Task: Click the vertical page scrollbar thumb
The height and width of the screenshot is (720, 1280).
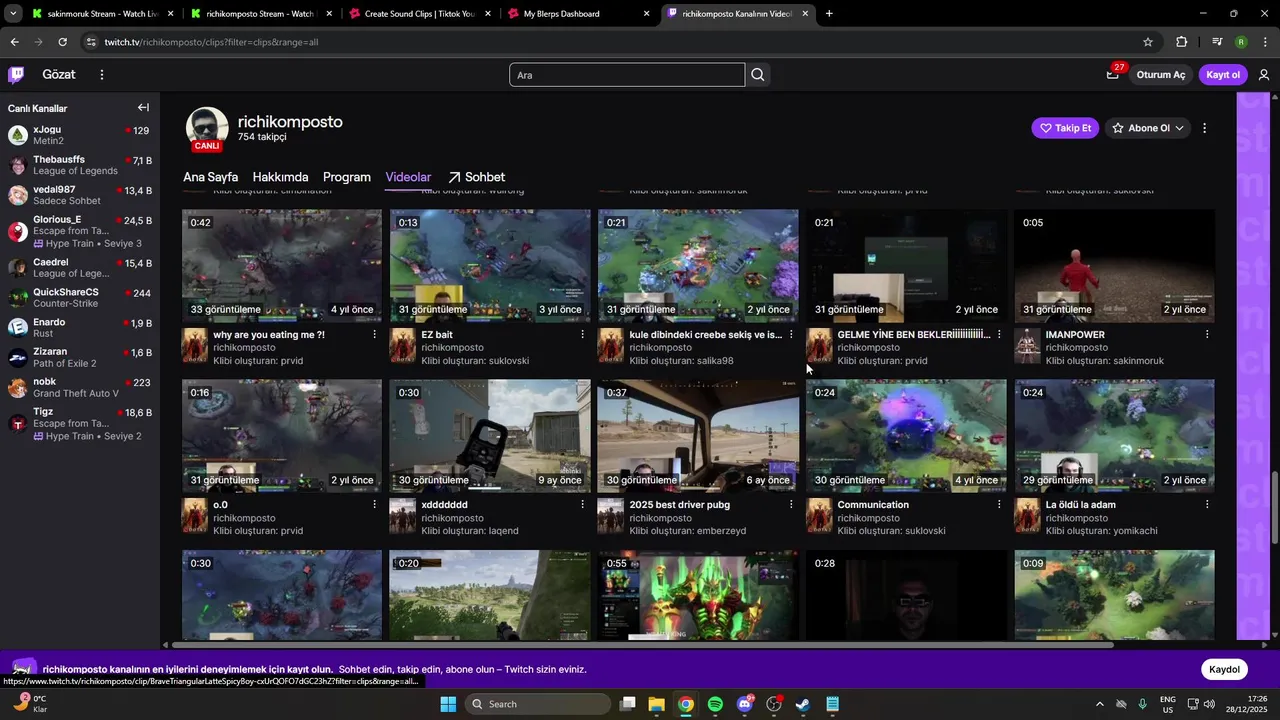Action: pyautogui.click(x=1275, y=508)
